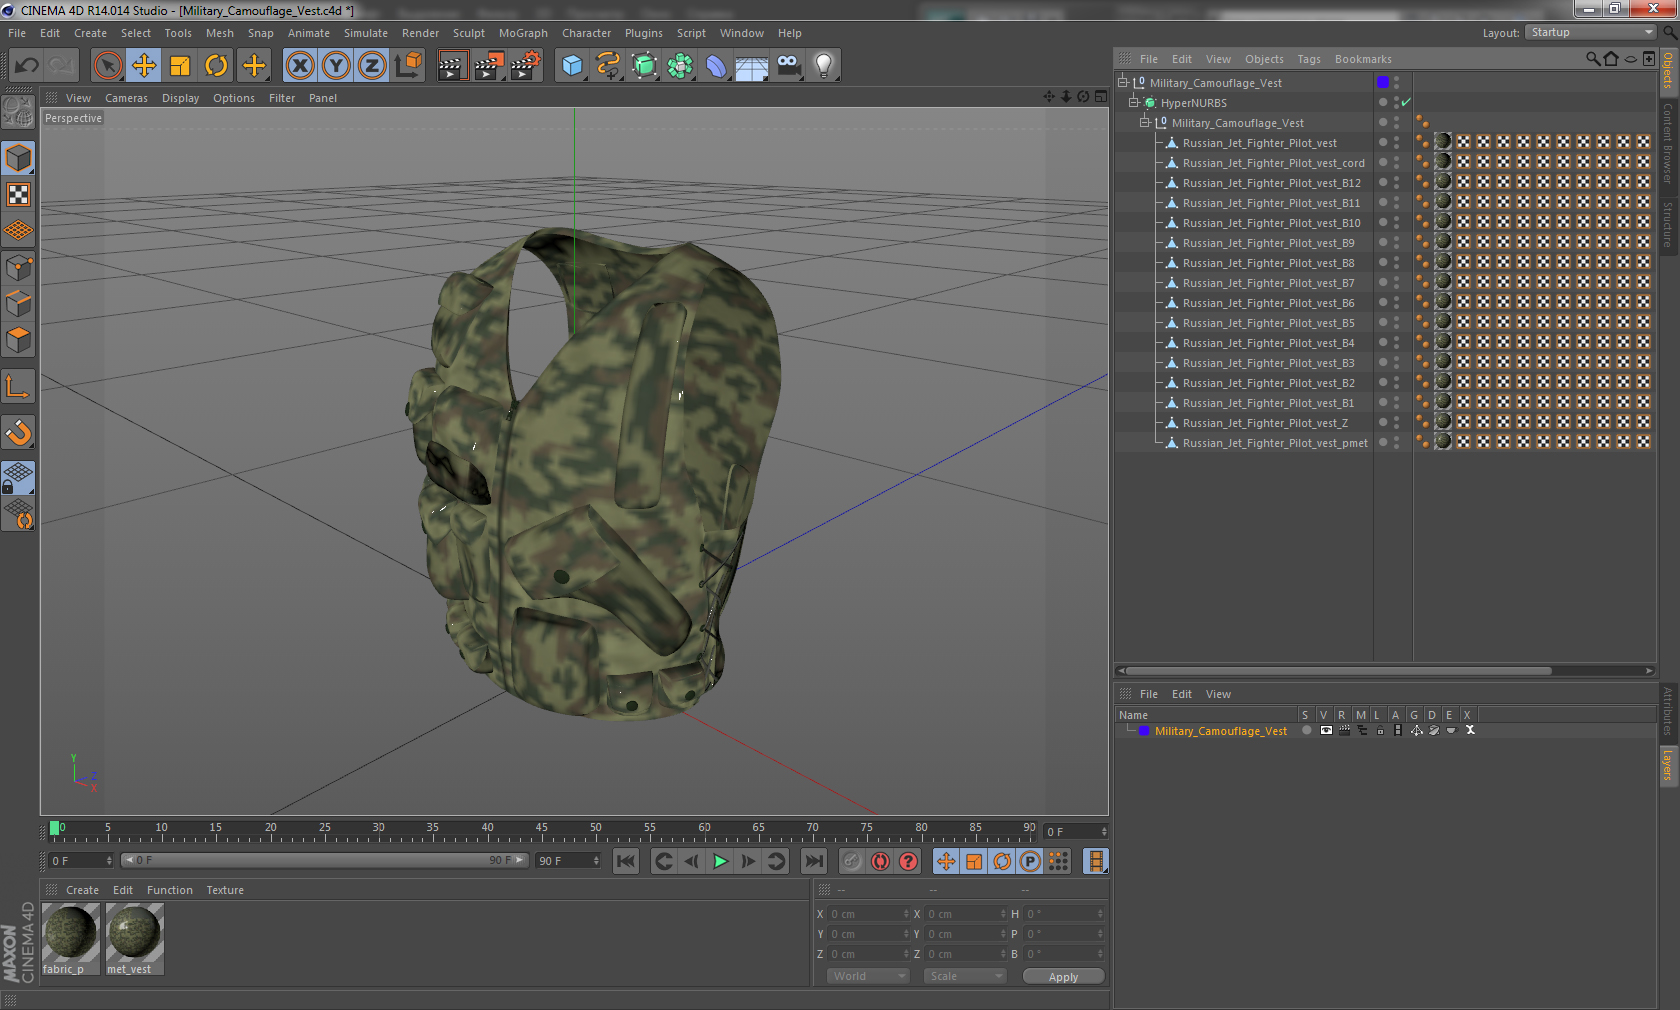Click the Object Manager horizontal scrollbar
Image resolution: width=1680 pixels, height=1010 pixels.
pos(1339,671)
